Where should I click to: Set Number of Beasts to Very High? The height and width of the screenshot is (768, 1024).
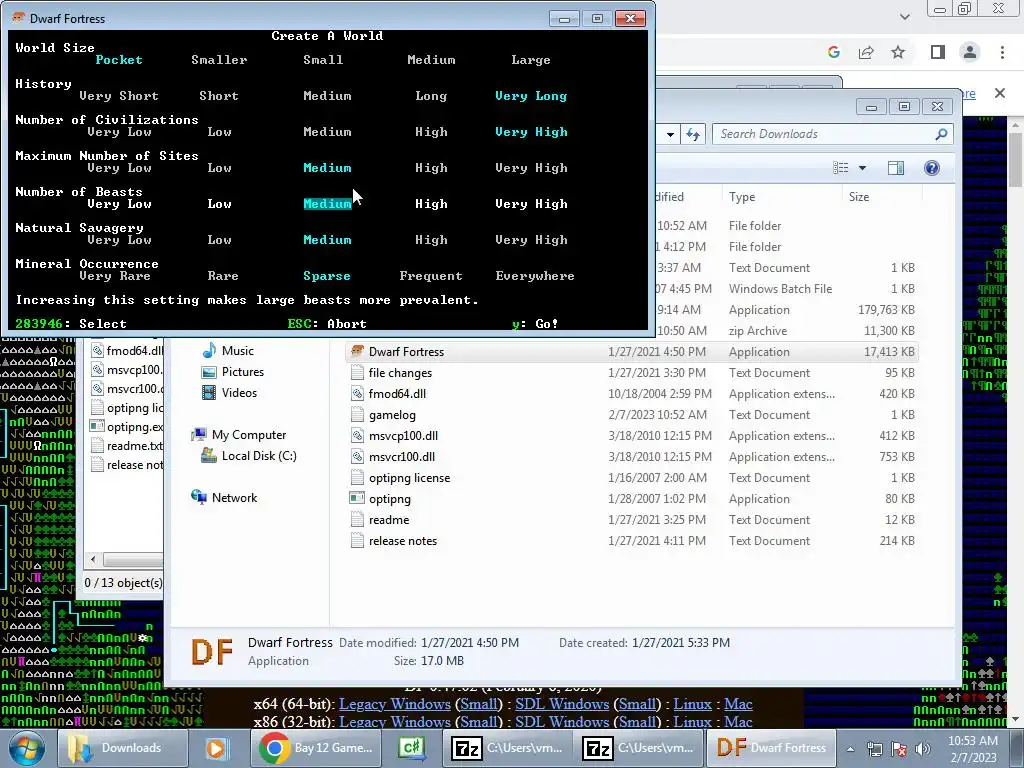531,204
